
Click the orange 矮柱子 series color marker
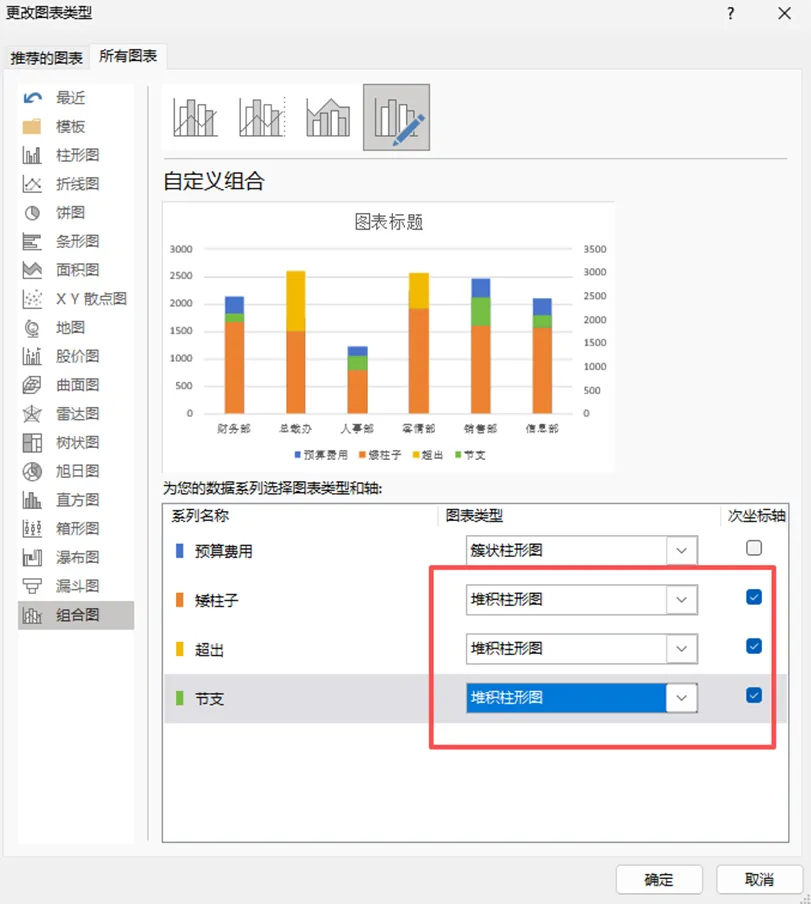click(x=180, y=600)
